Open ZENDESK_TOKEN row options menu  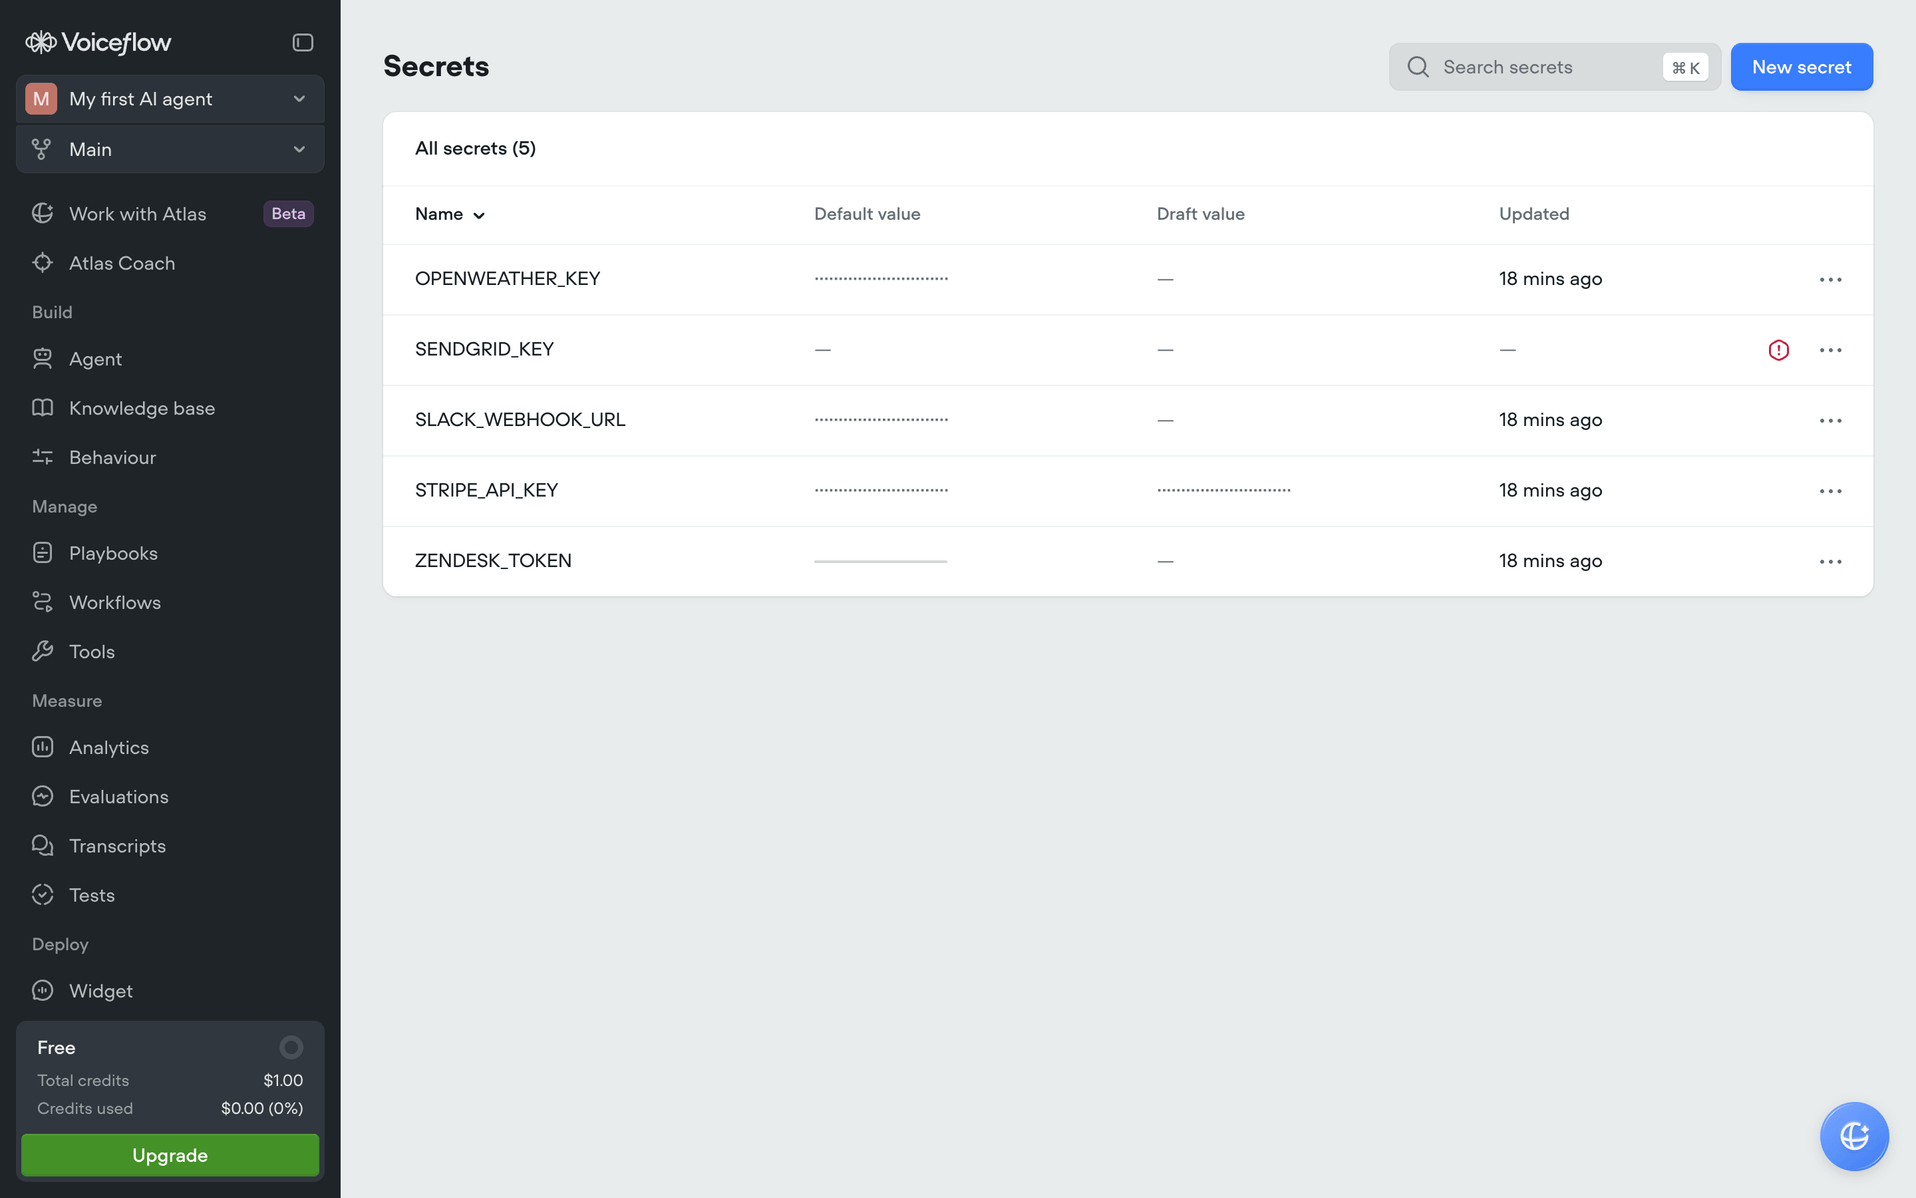1830,561
